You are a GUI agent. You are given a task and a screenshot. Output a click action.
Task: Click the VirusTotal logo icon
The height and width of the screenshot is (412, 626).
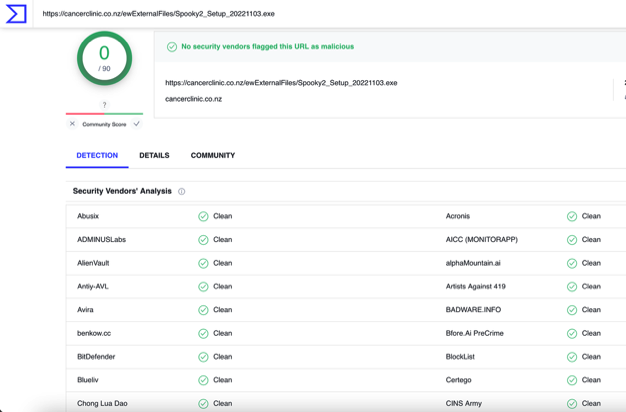pos(16,14)
